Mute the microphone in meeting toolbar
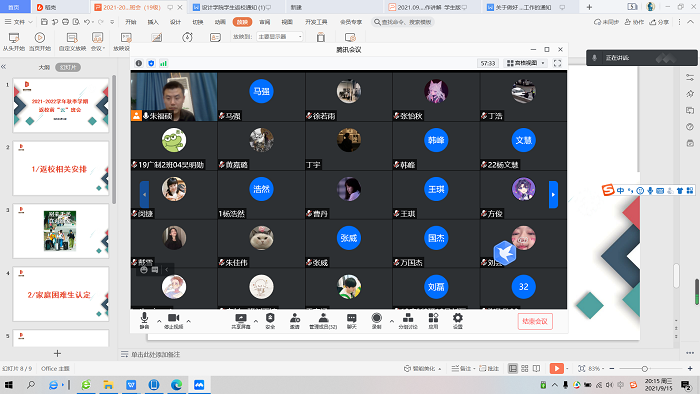700x394 pixels. pyautogui.click(x=144, y=320)
